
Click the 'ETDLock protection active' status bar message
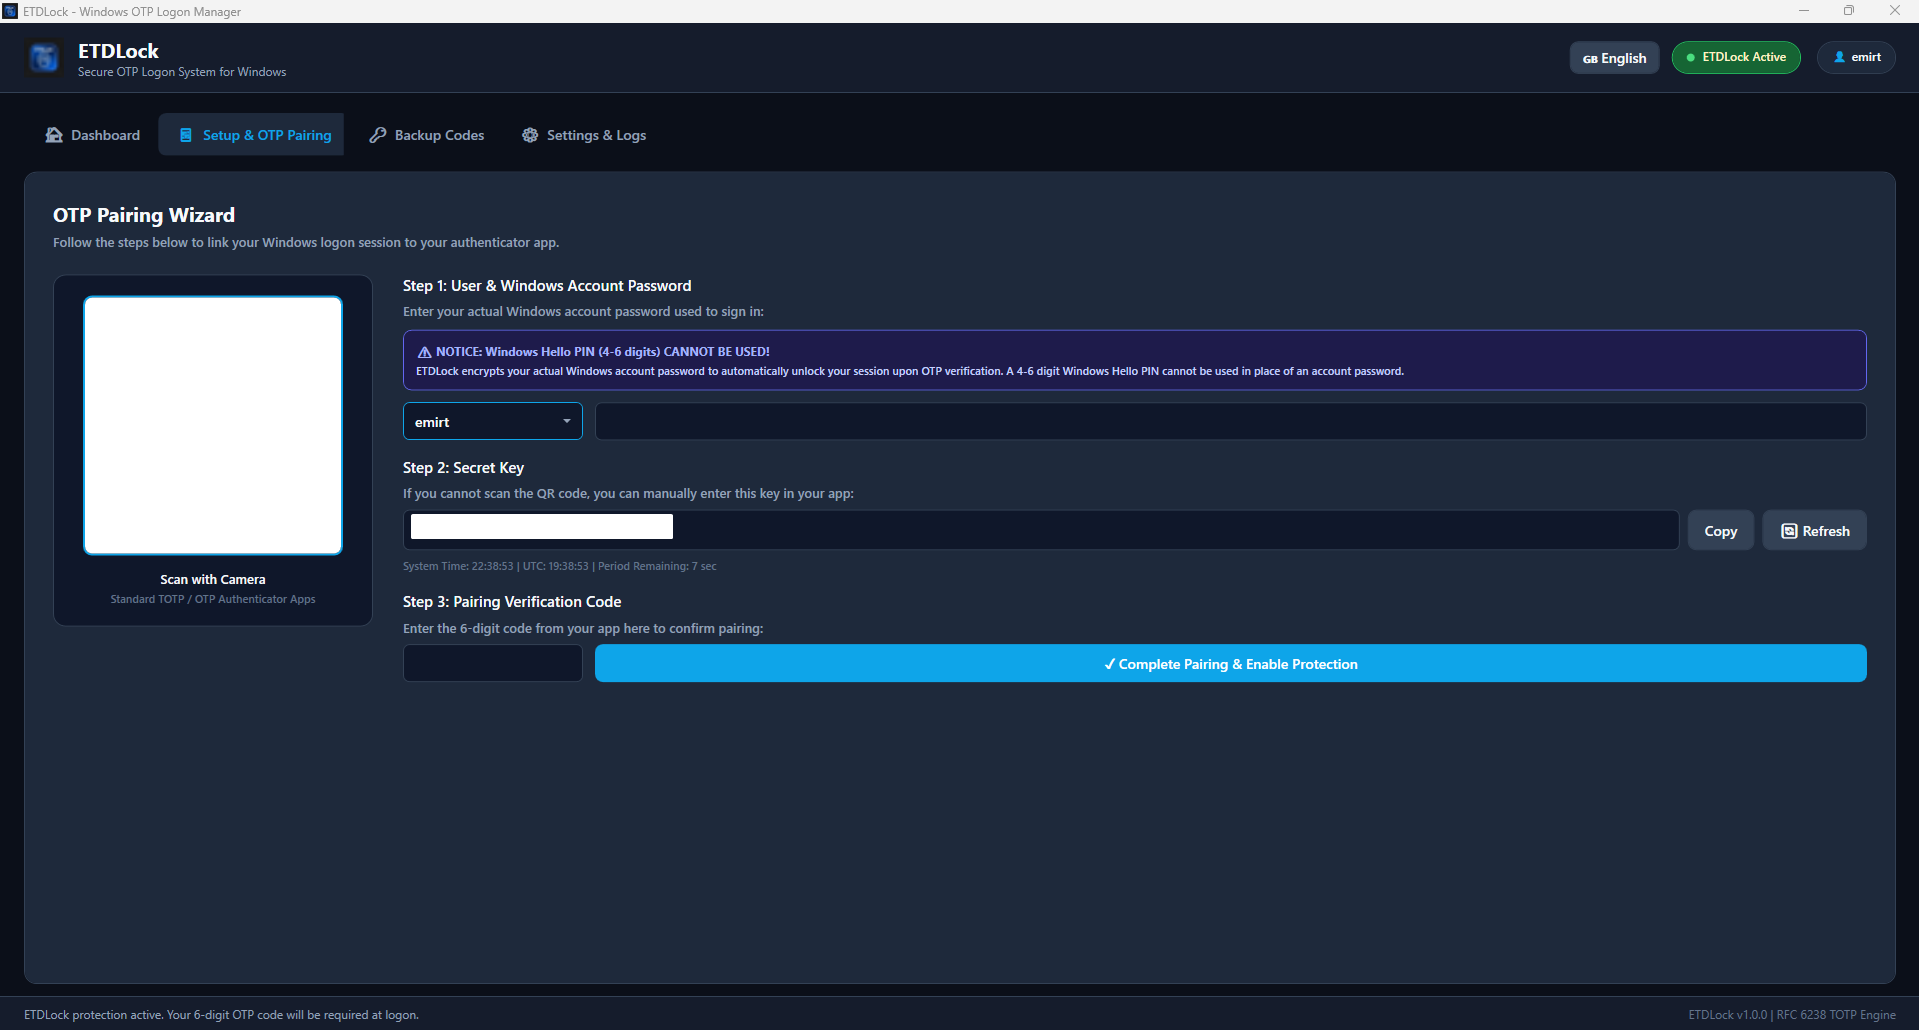click(x=221, y=1015)
